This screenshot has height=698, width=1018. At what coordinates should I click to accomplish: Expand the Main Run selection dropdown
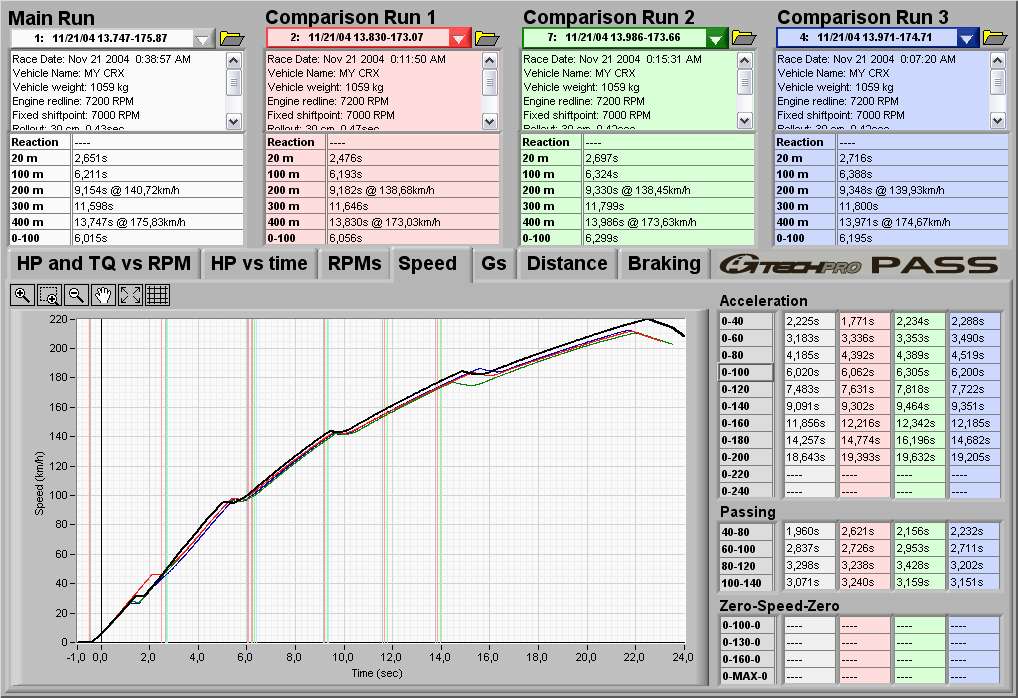coord(203,38)
